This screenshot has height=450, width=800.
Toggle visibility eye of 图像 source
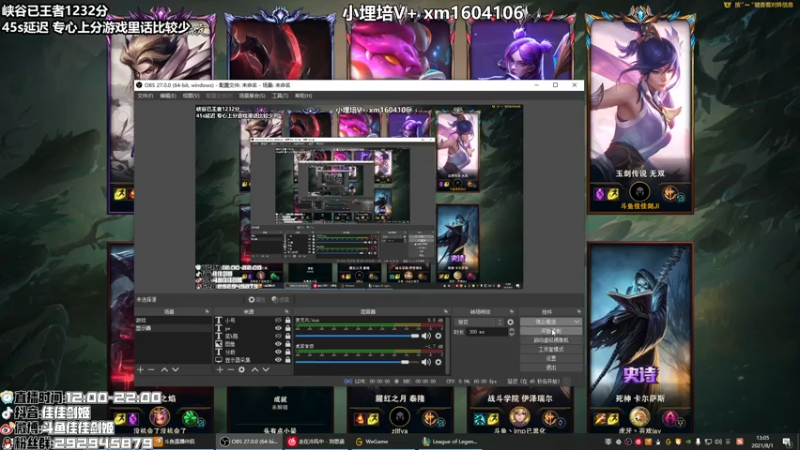pyautogui.click(x=278, y=344)
